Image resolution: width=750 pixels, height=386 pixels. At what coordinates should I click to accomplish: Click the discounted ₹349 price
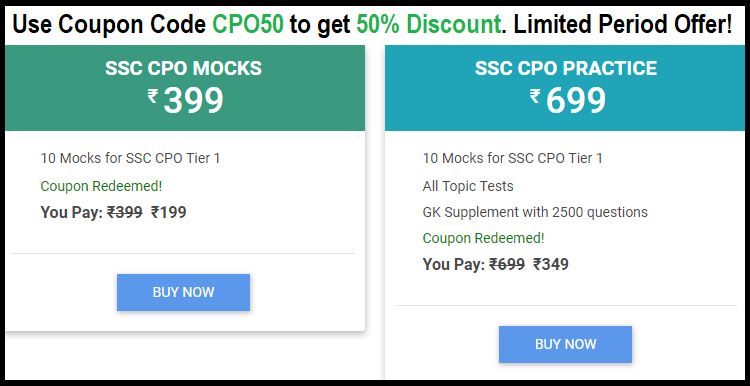(551, 264)
